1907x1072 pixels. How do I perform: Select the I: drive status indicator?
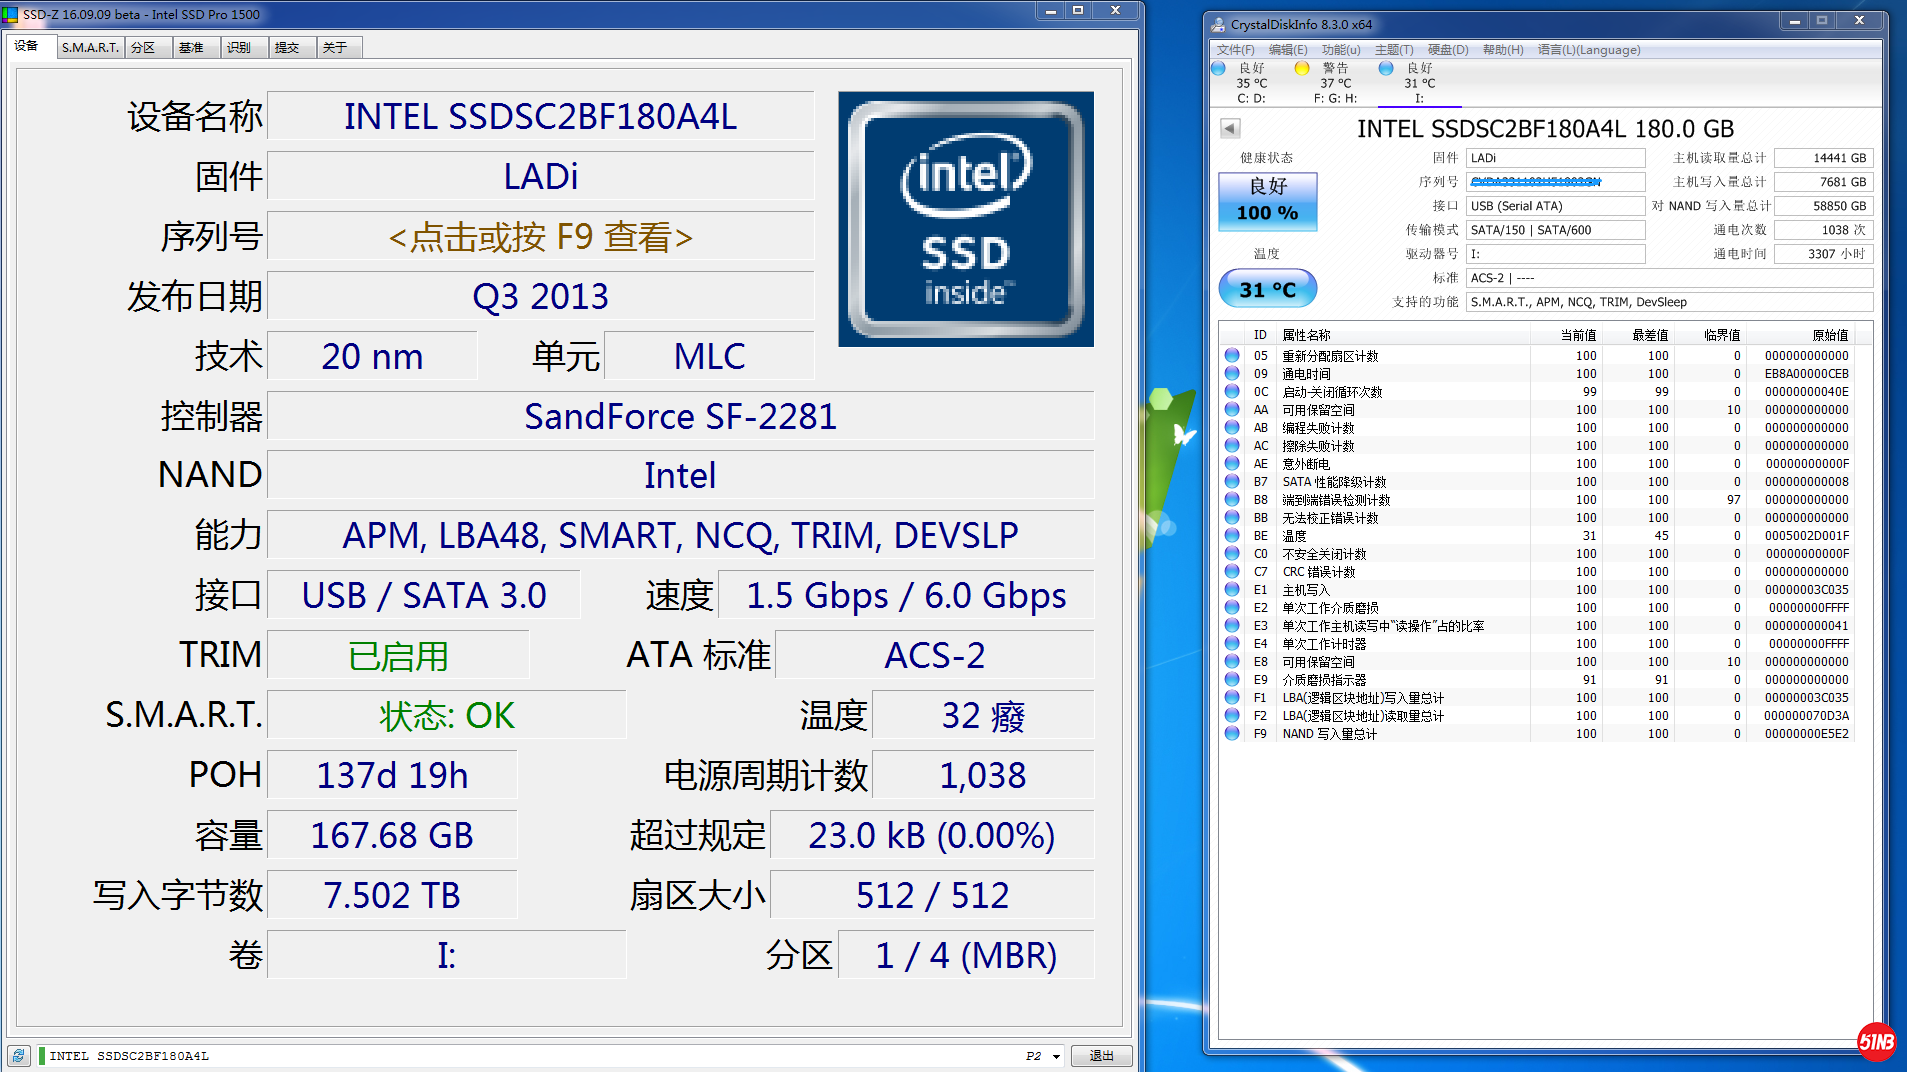point(1386,69)
